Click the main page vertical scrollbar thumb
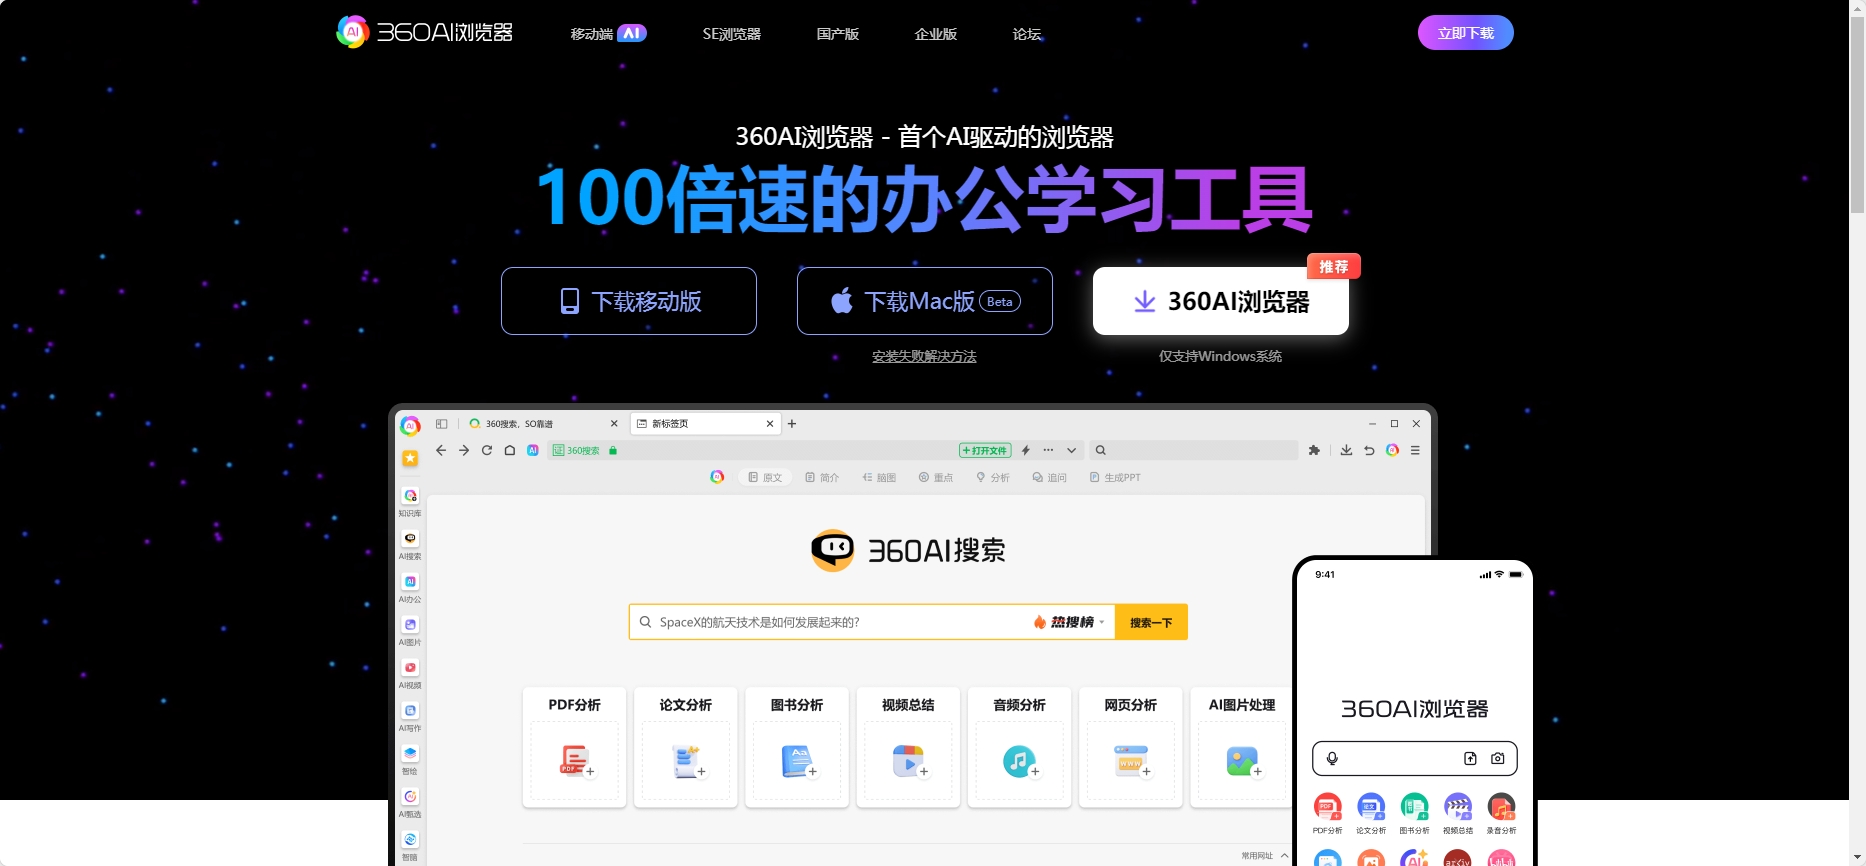Screen dimensions: 1866x866 coord(1857,113)
